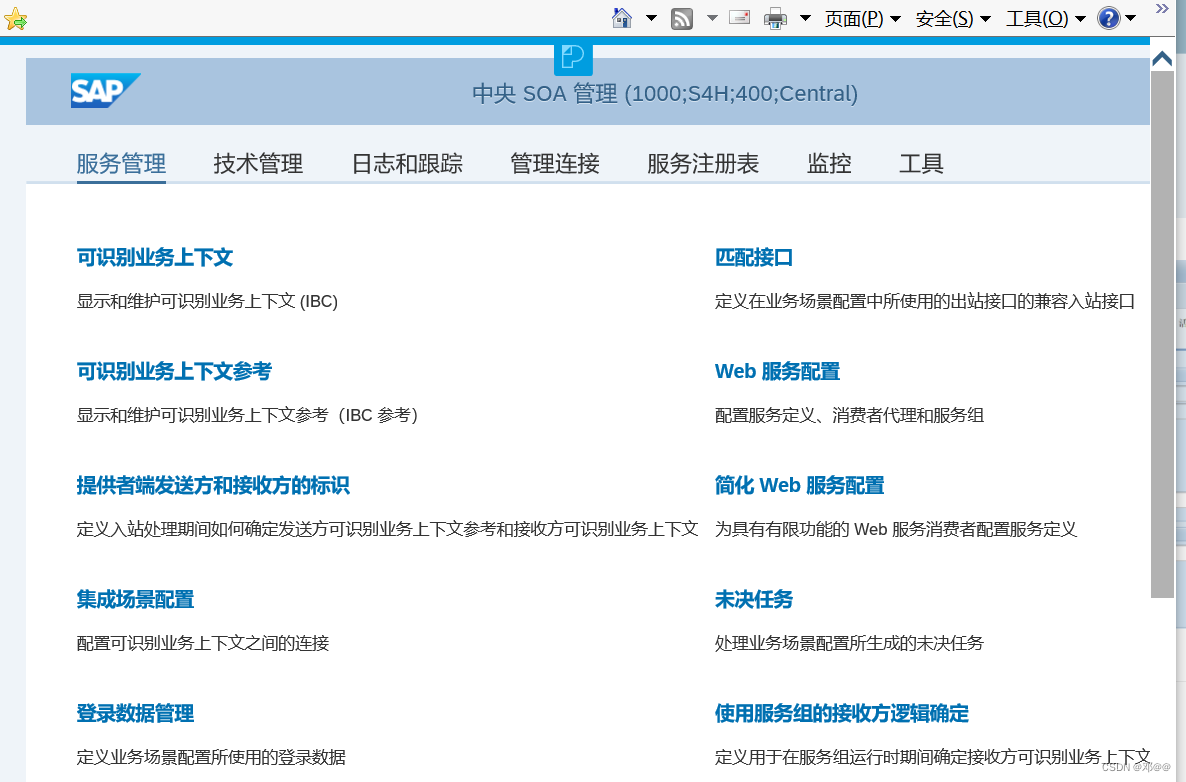This screenshot has width=1186, height=782.
Task: Click the toolbar overflow chevron
Action: coord(1161,8)
